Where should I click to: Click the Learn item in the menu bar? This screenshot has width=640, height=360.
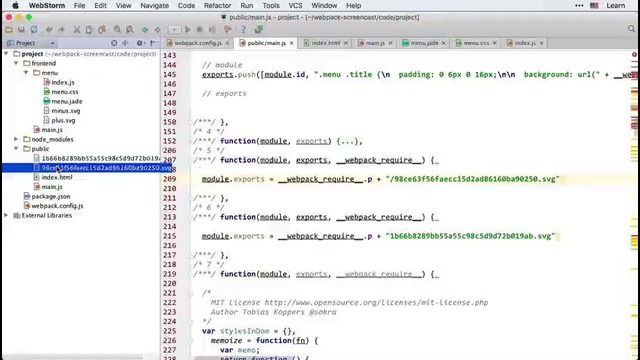click(616, 6)
